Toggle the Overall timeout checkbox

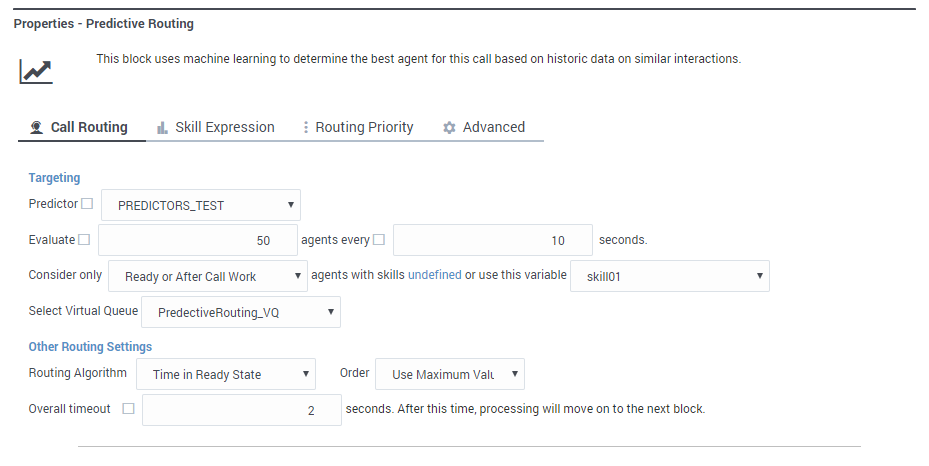coord(128,409)
